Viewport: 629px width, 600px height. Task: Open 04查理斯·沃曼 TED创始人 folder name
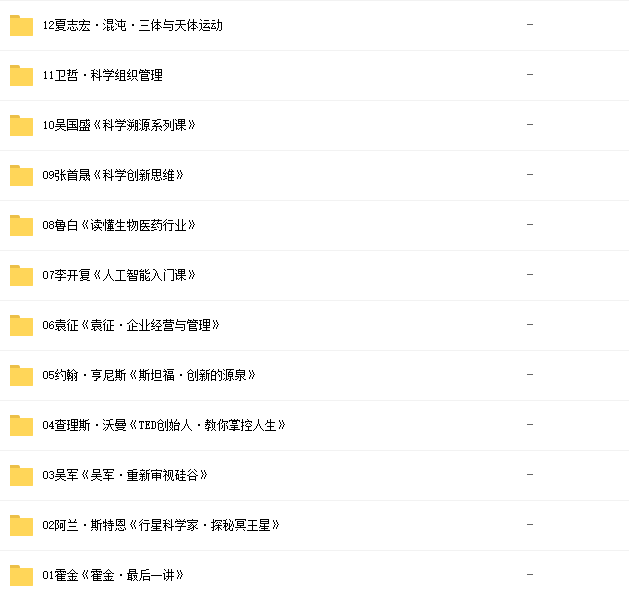[x=164, y=425]
